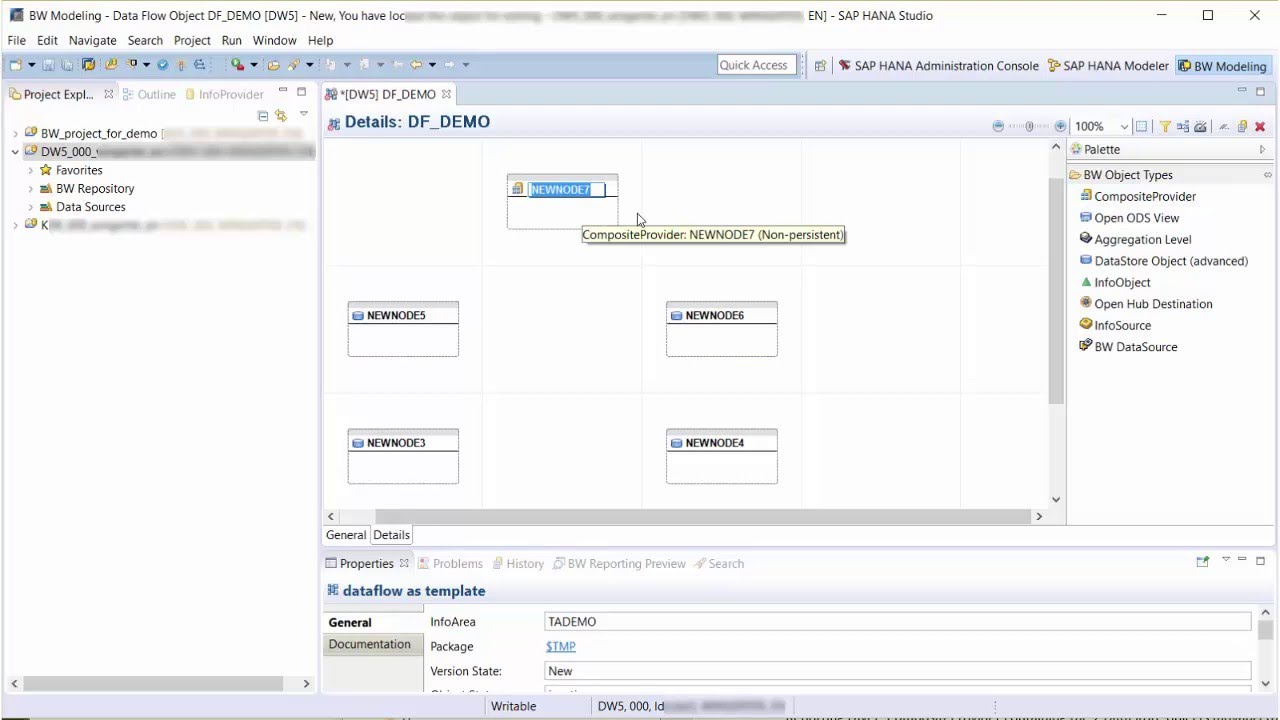Open the Help menu
The width and height of the screenshot is (1280, 720).
point(320,40)
